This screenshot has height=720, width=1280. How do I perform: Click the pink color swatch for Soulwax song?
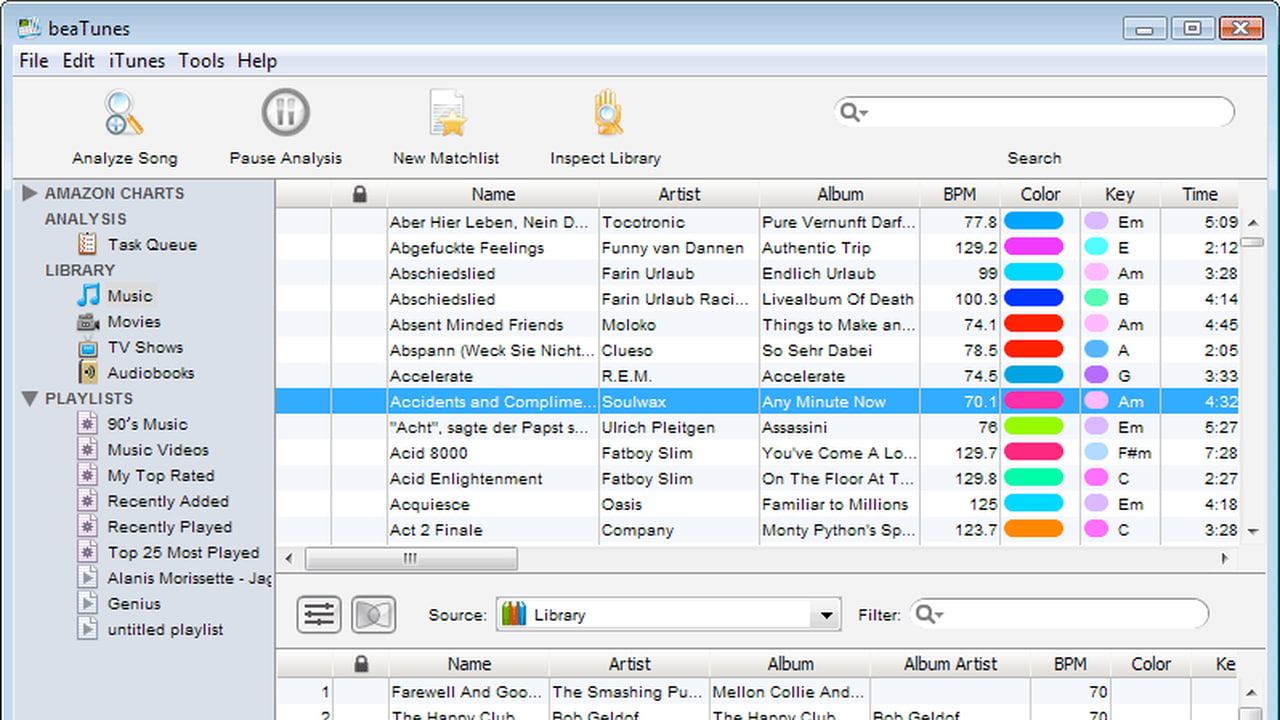click(1033, 402)
